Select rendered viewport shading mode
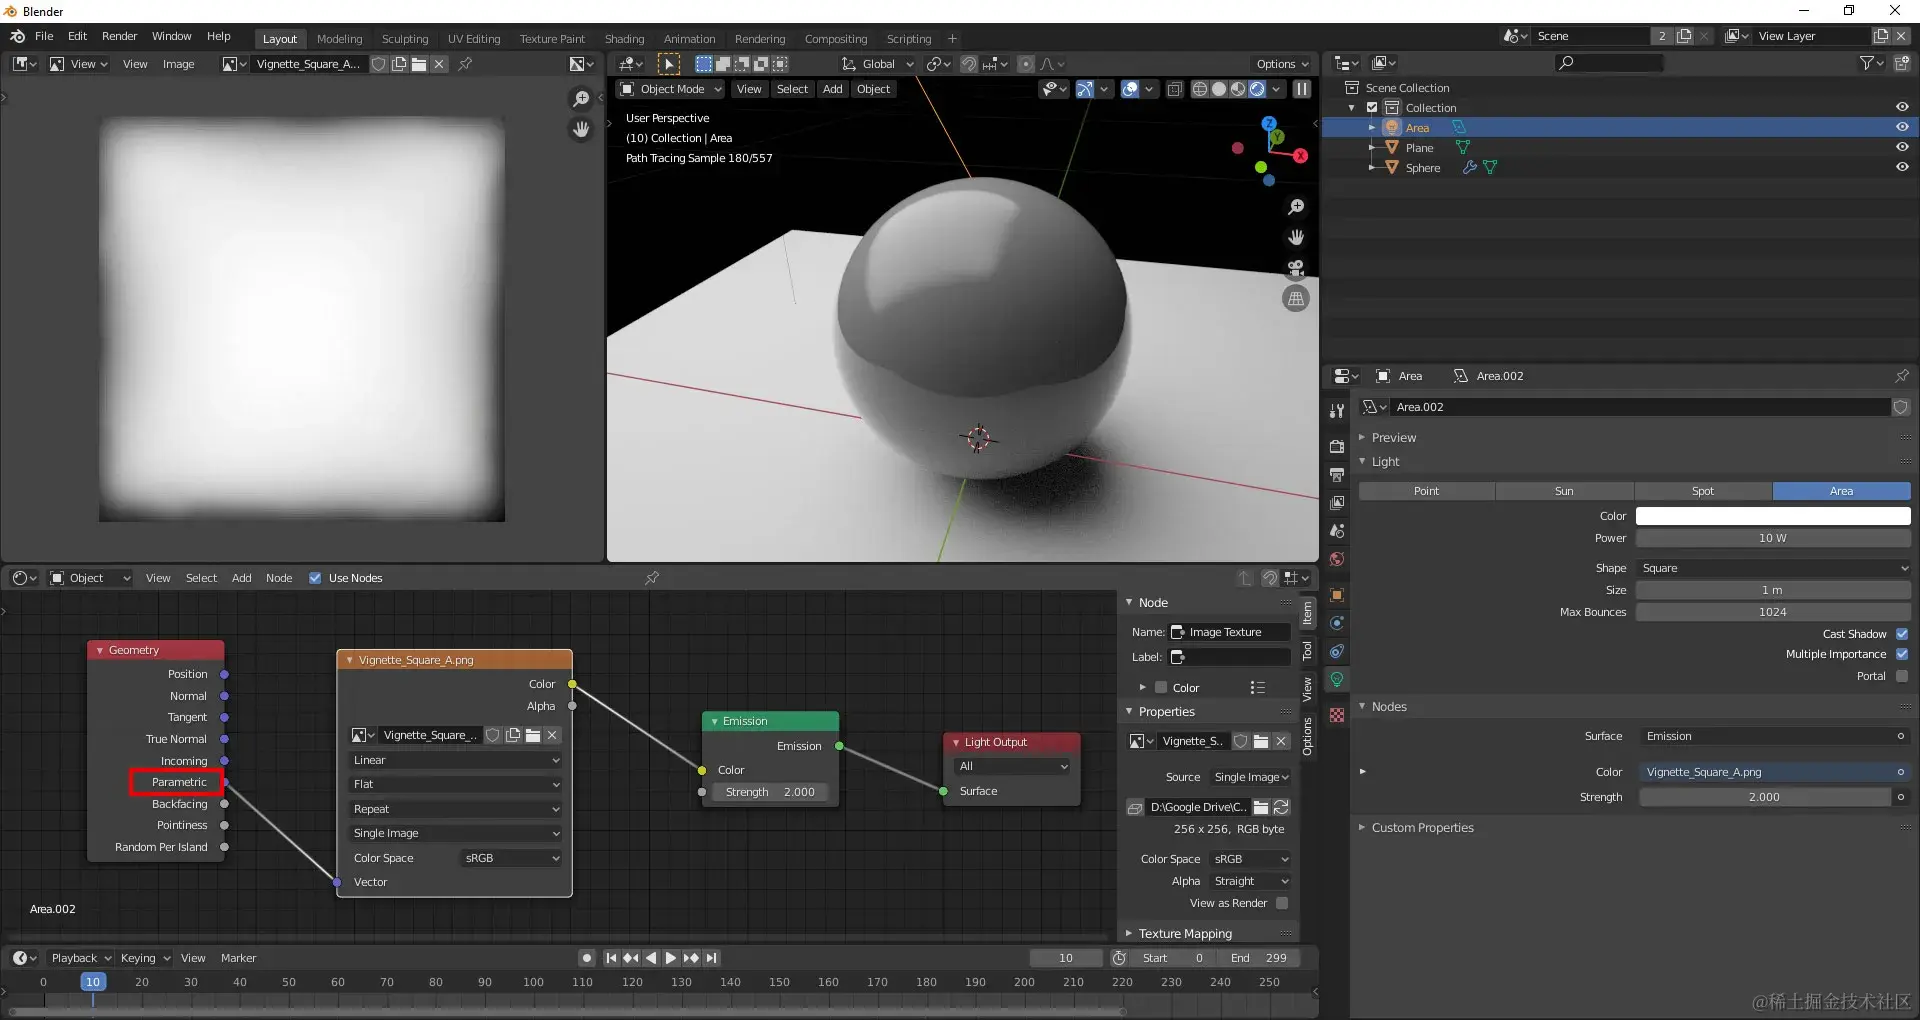Viewport: 1920px width, 1020px height. click(x=1257, y=89)
